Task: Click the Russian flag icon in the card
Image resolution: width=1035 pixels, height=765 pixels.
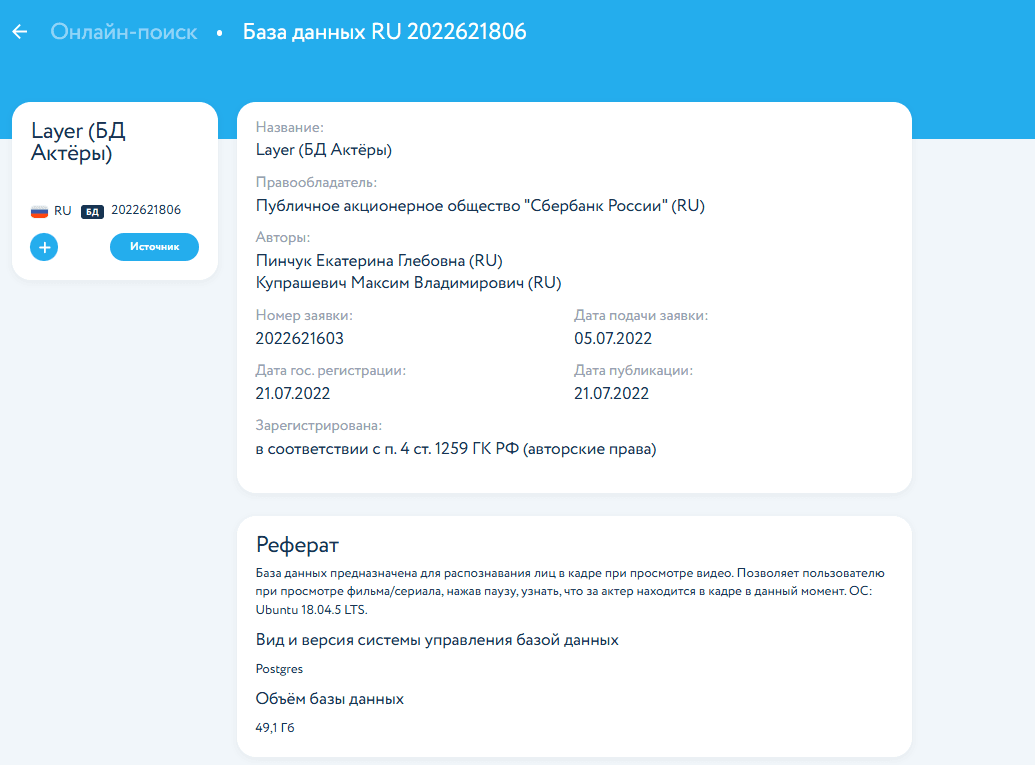Action: (40, 211)
